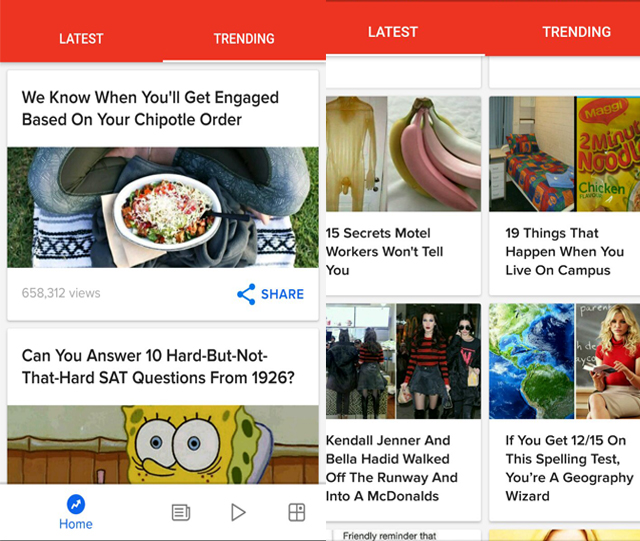This screenshot has width=640, height=541.
Task: Open the burrito bowl photo
Action: (163, 207)
